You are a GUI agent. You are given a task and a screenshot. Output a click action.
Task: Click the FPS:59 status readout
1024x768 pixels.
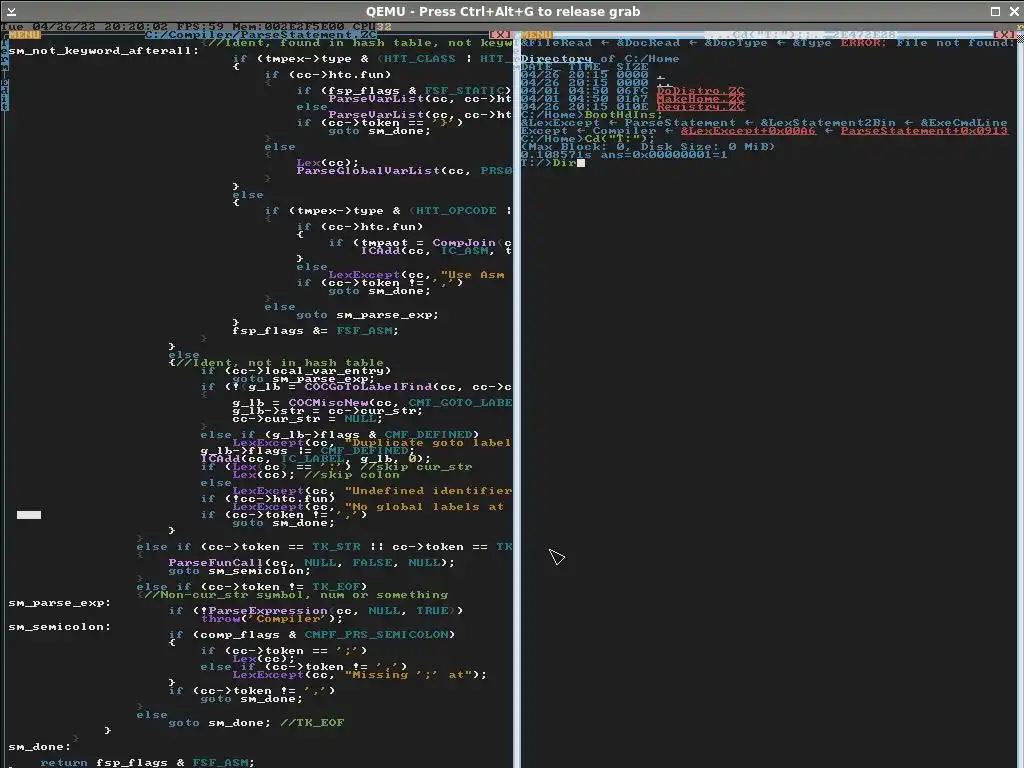[x=200, y=27]
